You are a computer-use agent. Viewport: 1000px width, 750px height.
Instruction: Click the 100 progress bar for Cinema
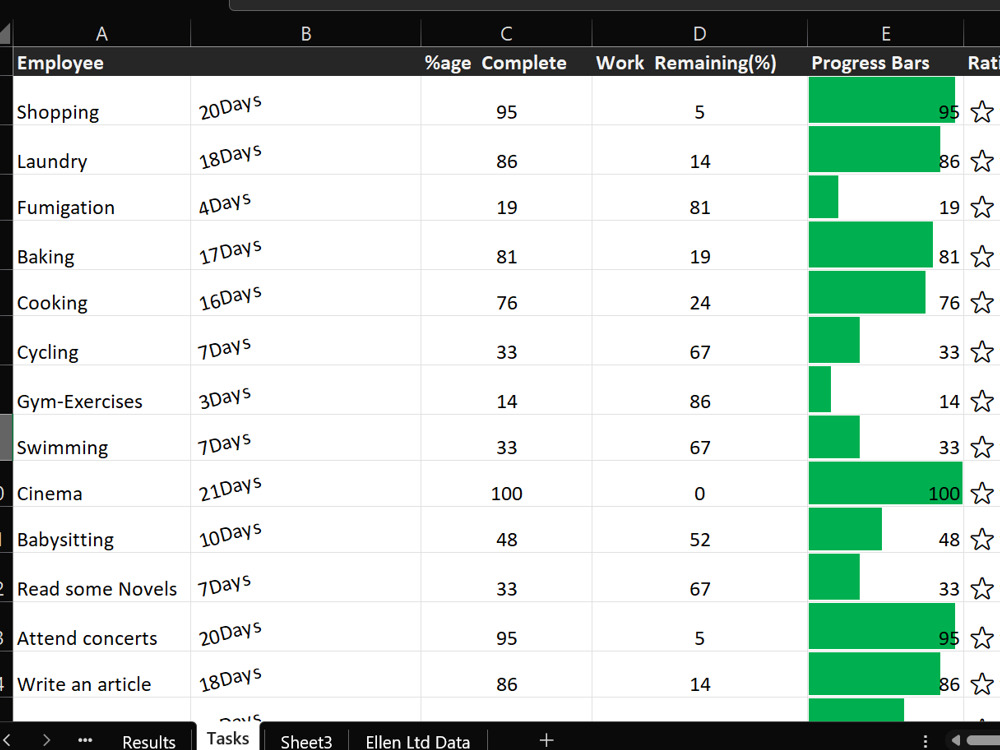[x=886, y=483]
